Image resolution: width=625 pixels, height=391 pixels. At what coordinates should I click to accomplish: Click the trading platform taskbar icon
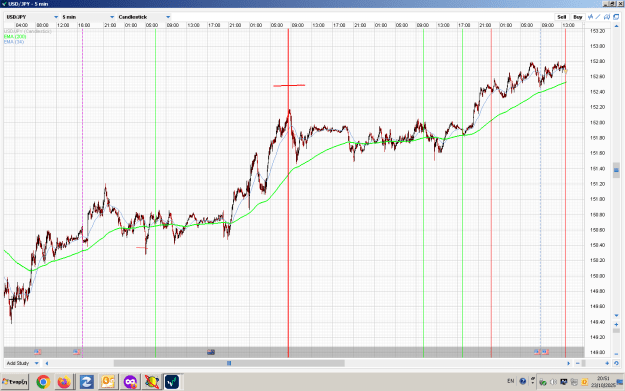tap(172, 382)
